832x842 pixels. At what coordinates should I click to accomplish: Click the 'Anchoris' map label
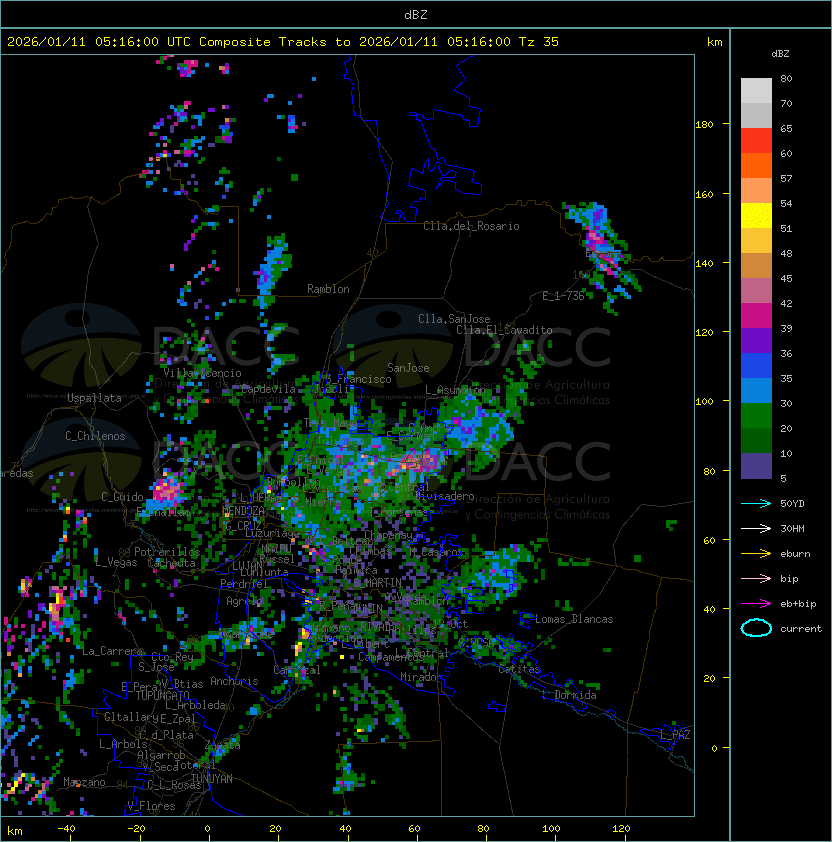pyautogui.click(x=234, y=681)
